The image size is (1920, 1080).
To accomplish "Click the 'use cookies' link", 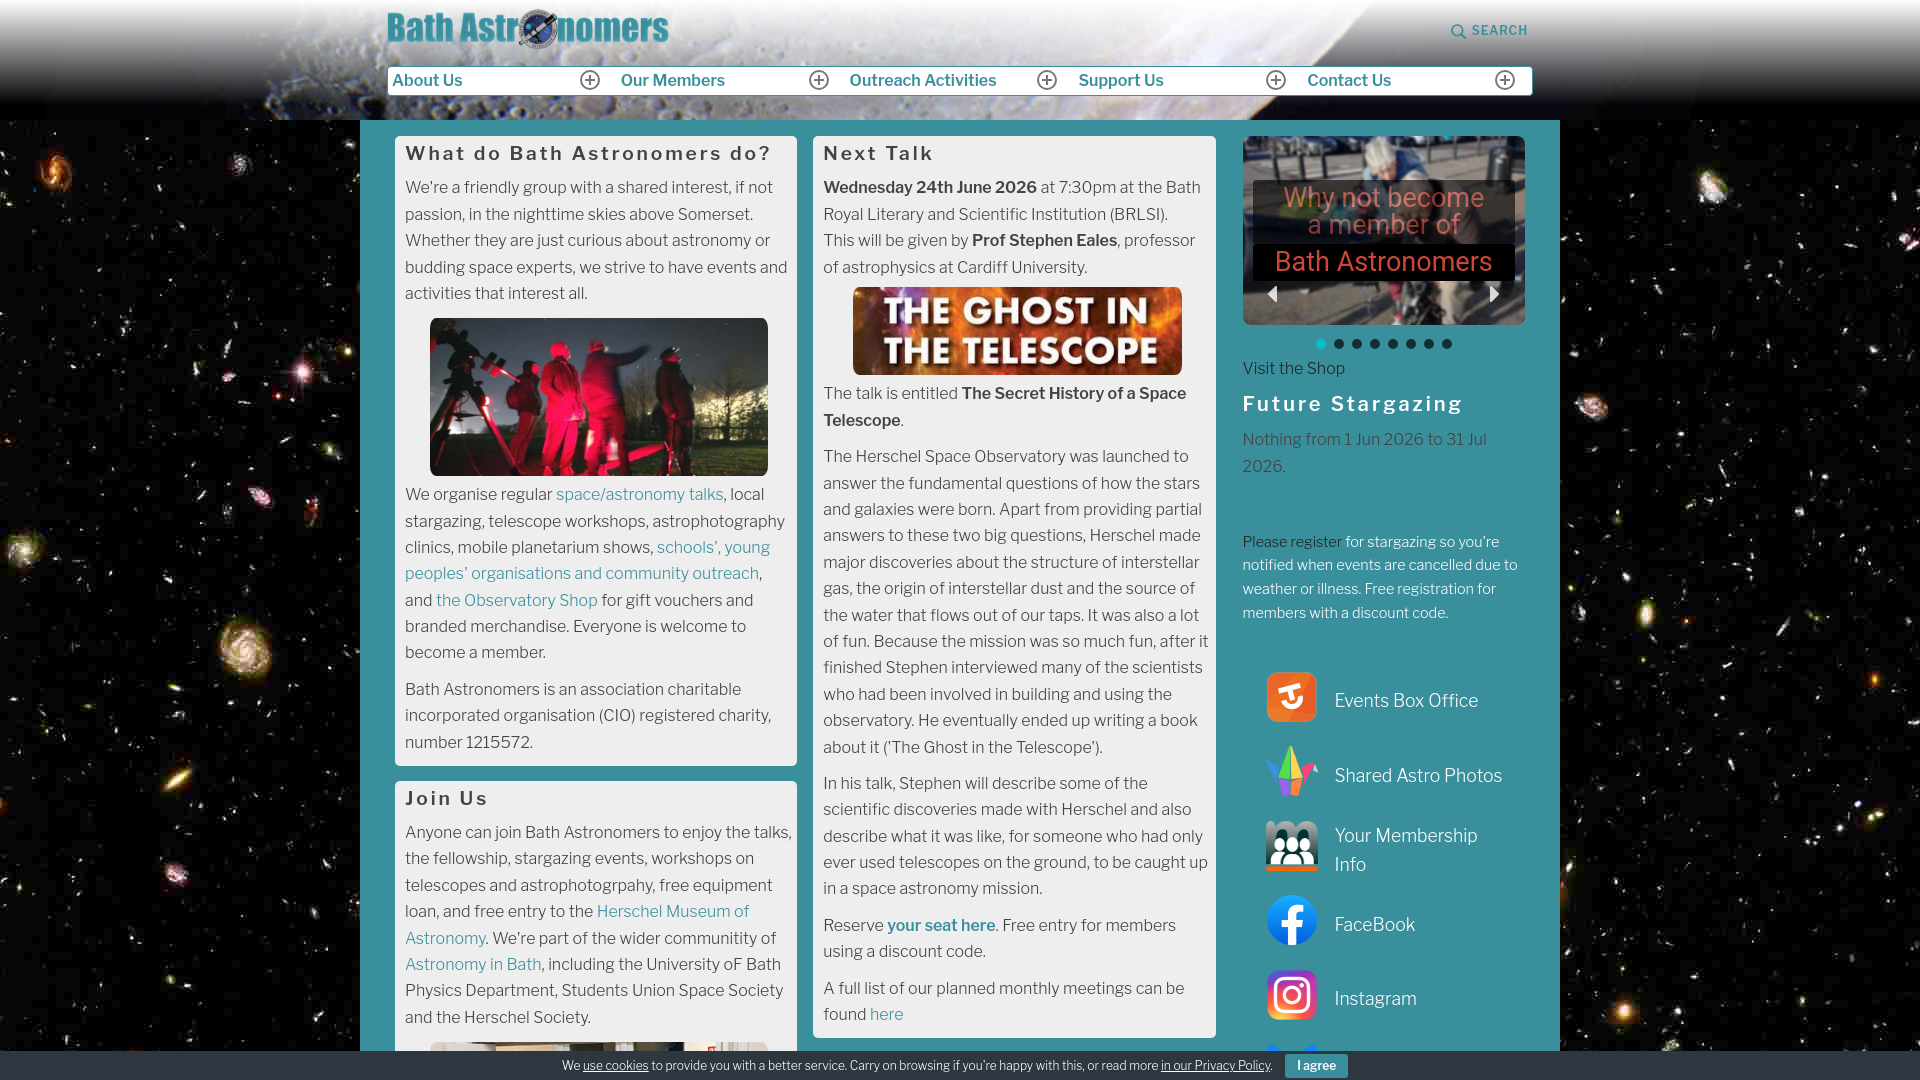I will (616, 1066).
